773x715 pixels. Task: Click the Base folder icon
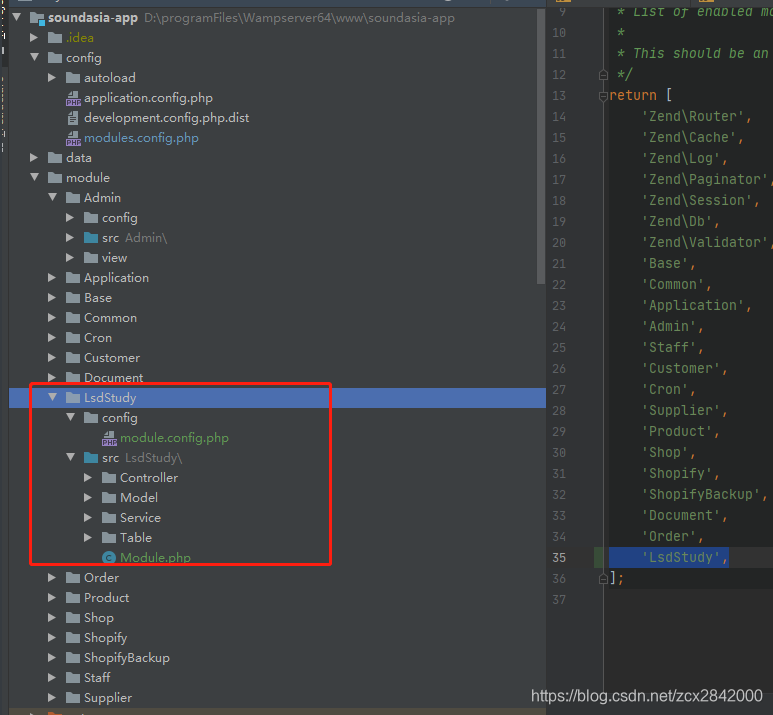point(73,298)
